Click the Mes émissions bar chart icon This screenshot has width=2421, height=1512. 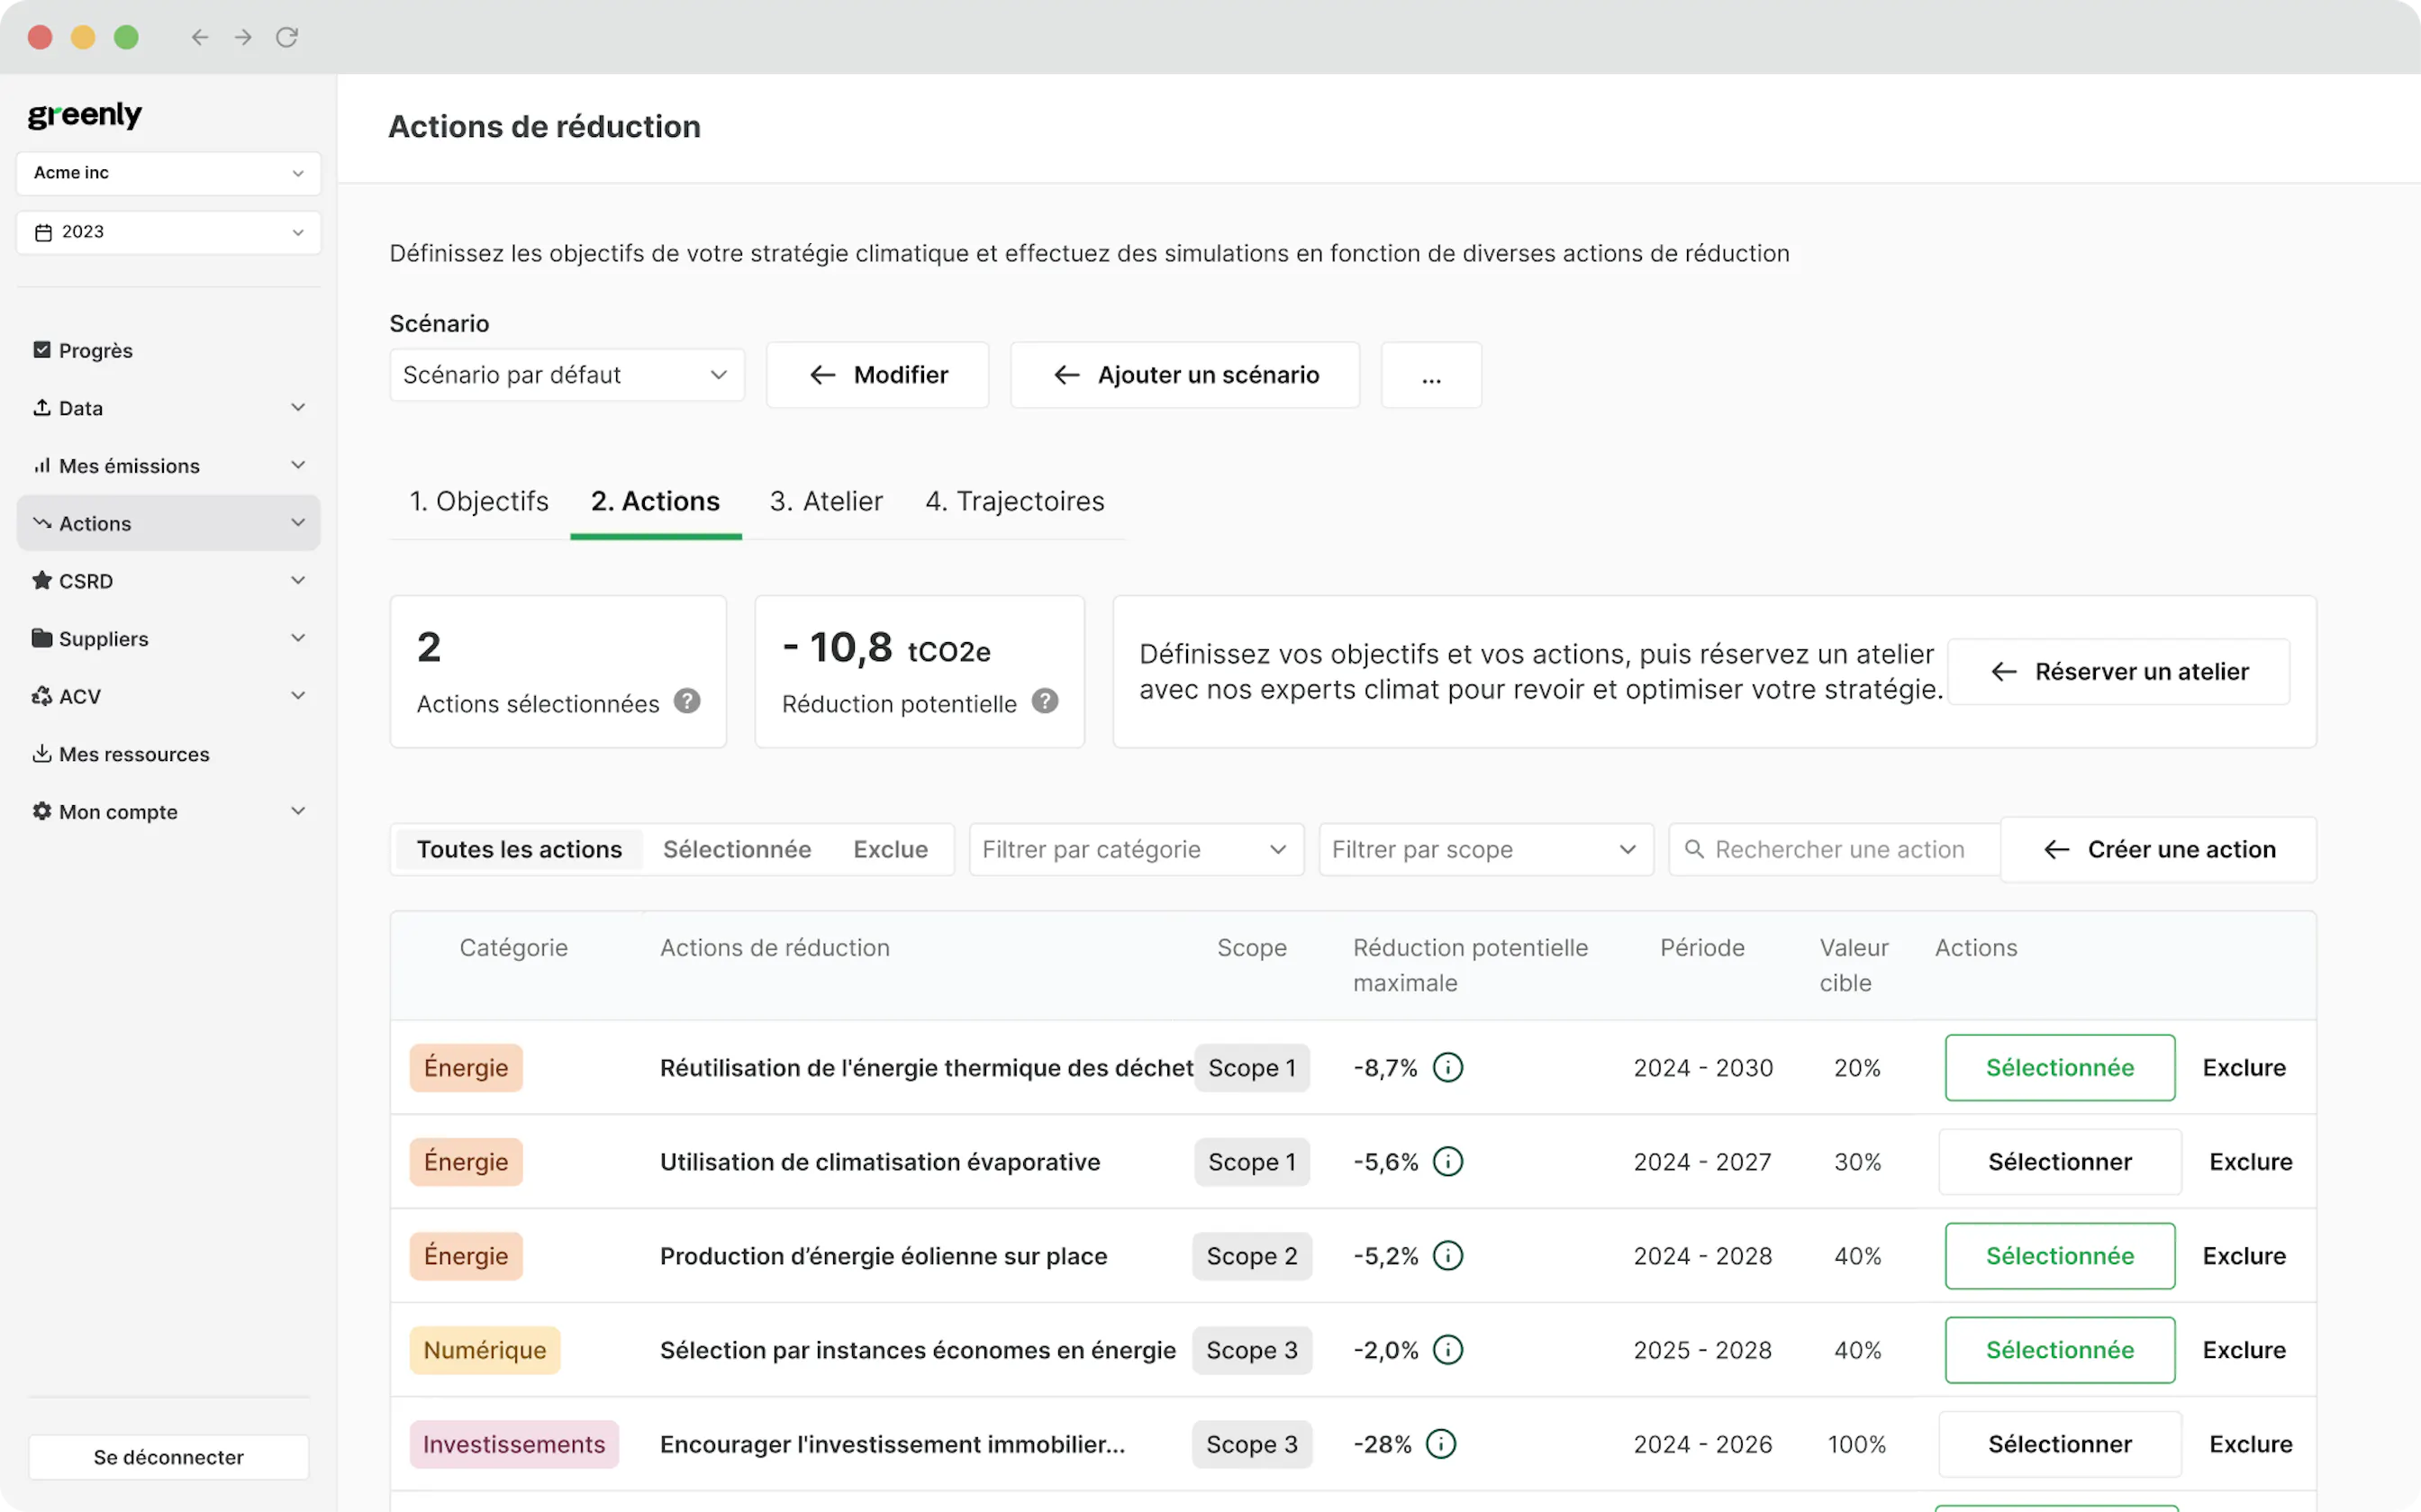[42, 465]
